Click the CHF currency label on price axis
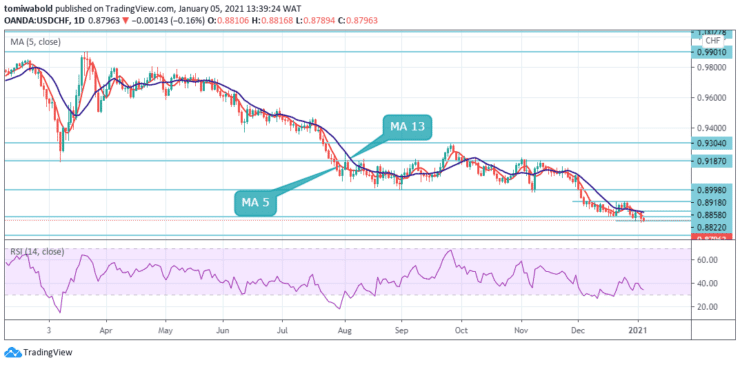Image resolution: width=740 pixels, height=365 pixels. [x=710, y=40]
